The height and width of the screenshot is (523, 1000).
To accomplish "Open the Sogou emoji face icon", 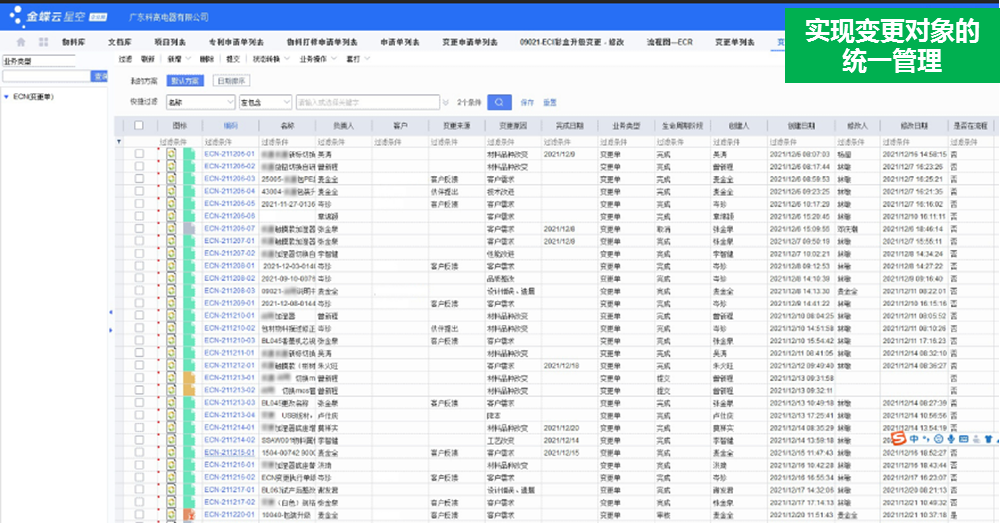I will tap(938, 439).
